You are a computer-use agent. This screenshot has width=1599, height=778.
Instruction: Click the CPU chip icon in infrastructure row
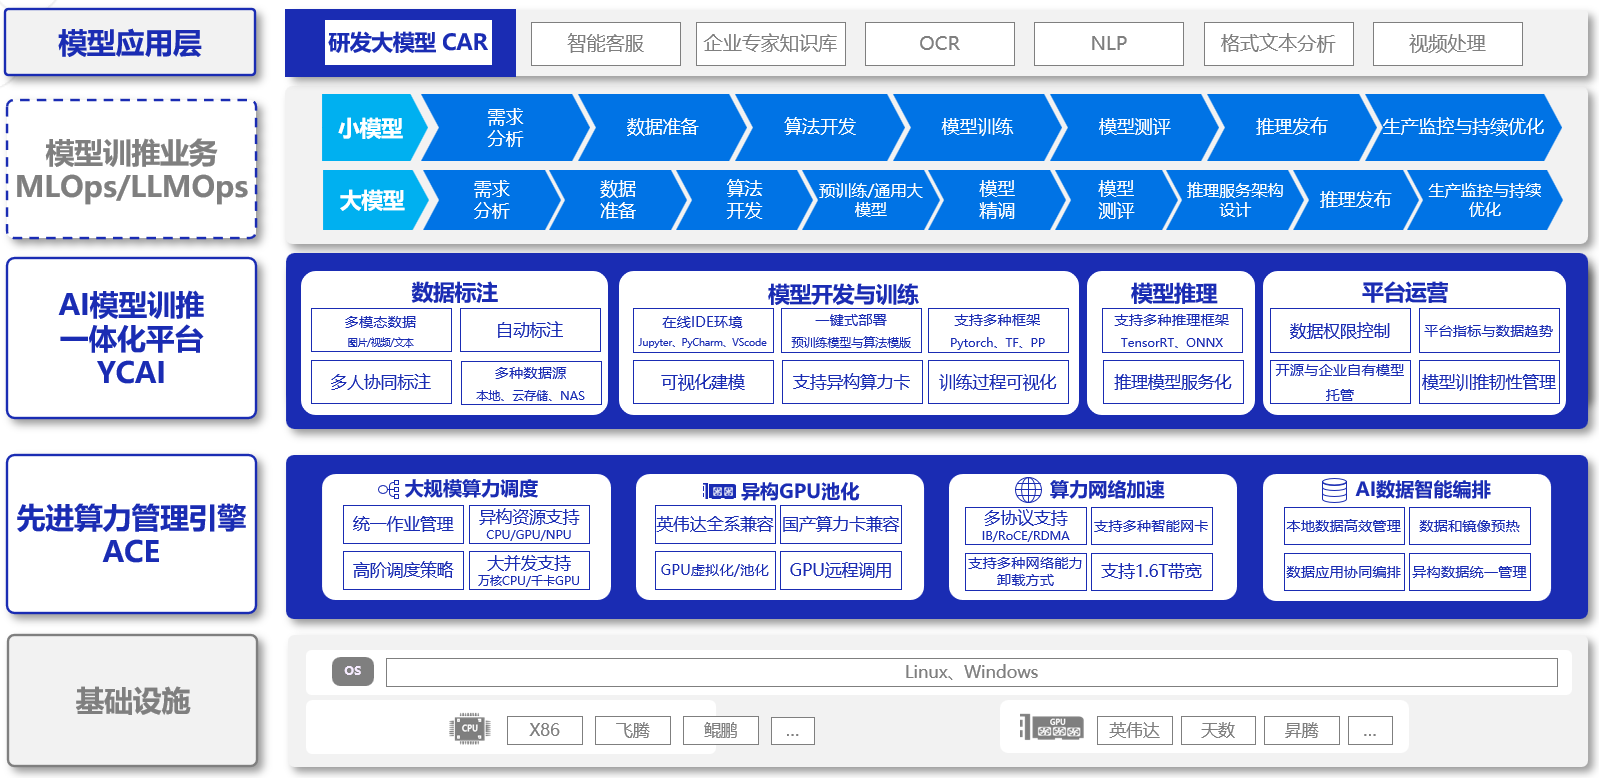point(469,729)
